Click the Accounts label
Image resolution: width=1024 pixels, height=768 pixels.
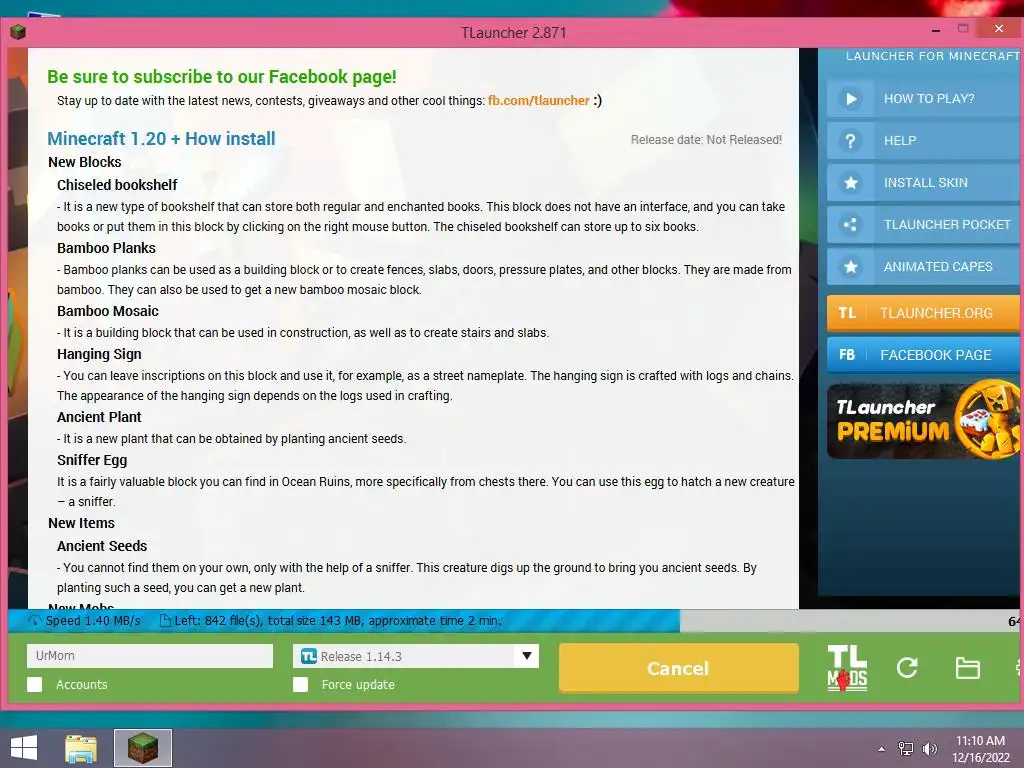pos(82,684)
